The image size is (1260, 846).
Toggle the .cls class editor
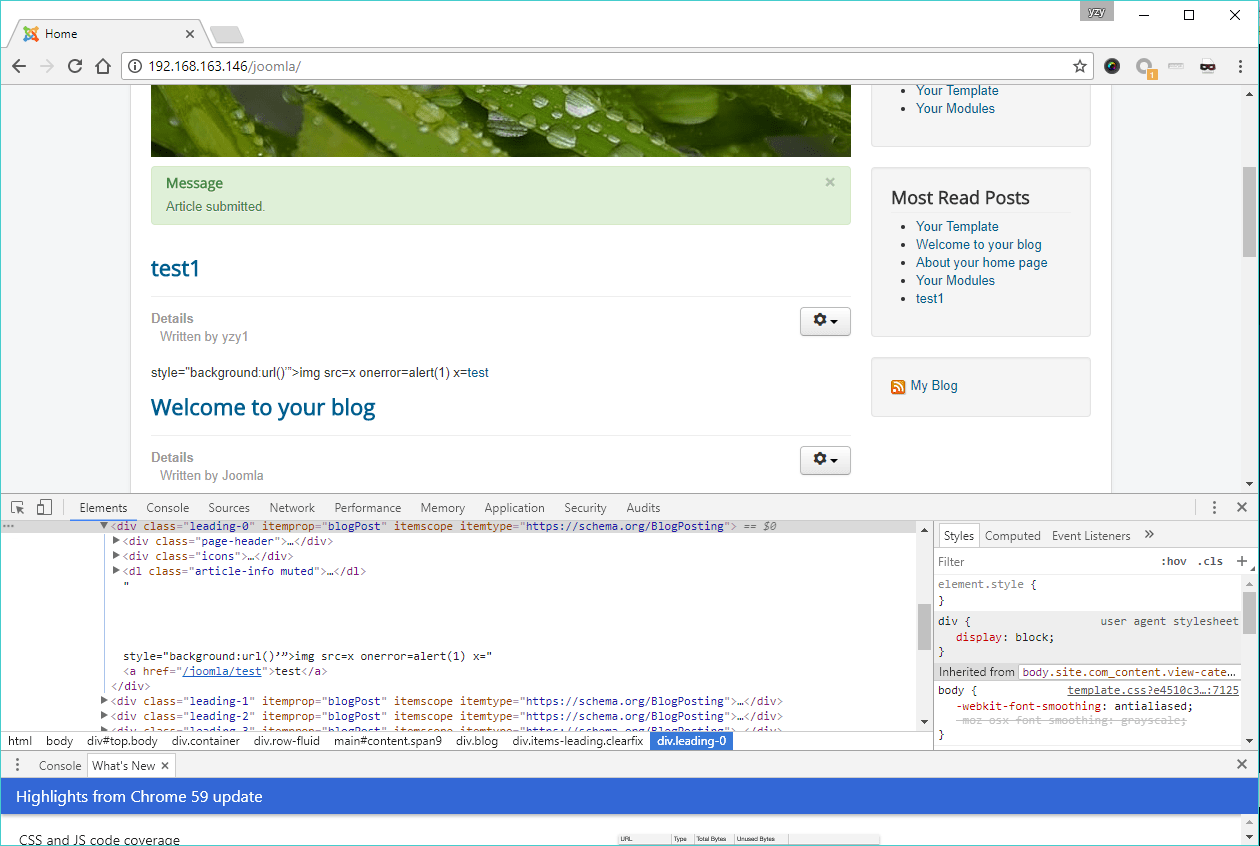pos(1210,561)
